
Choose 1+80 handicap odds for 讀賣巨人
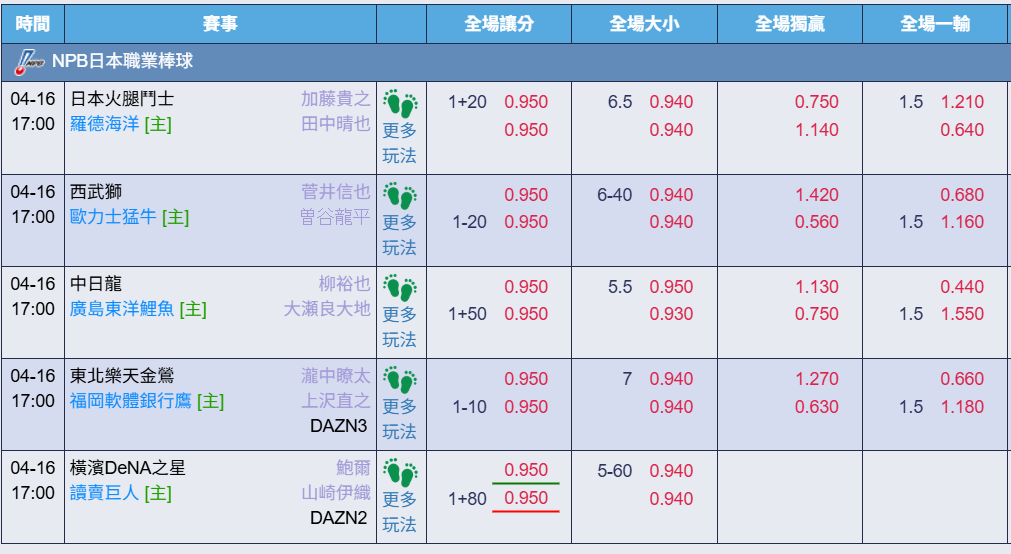pyautogui.click(x=526, y=498)
